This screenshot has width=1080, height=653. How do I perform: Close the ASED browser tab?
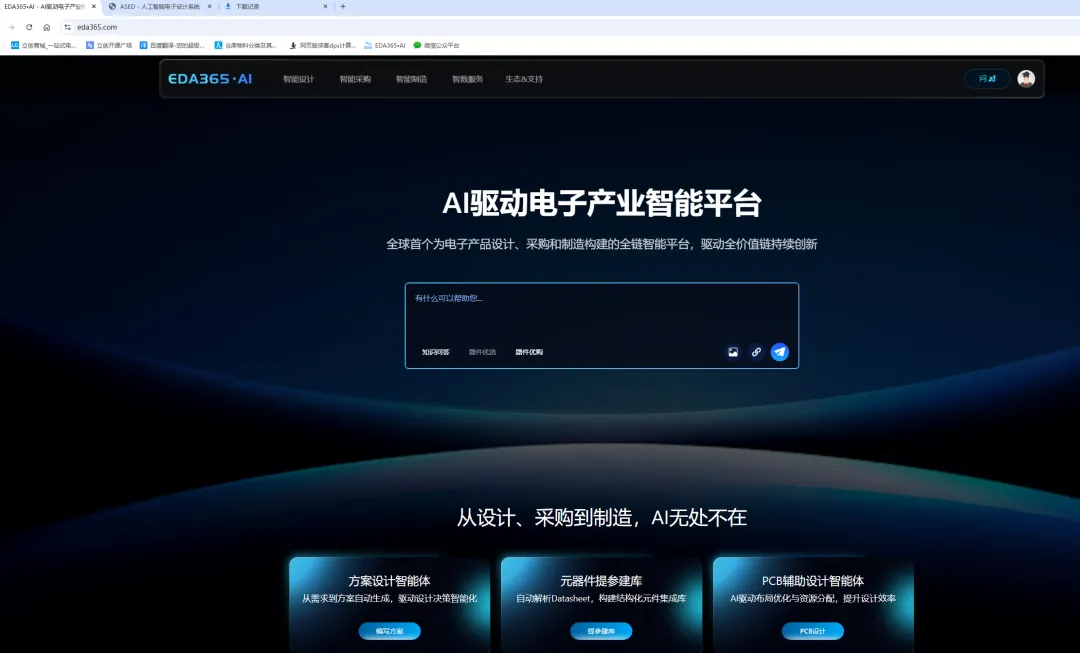tap(209, 7)
